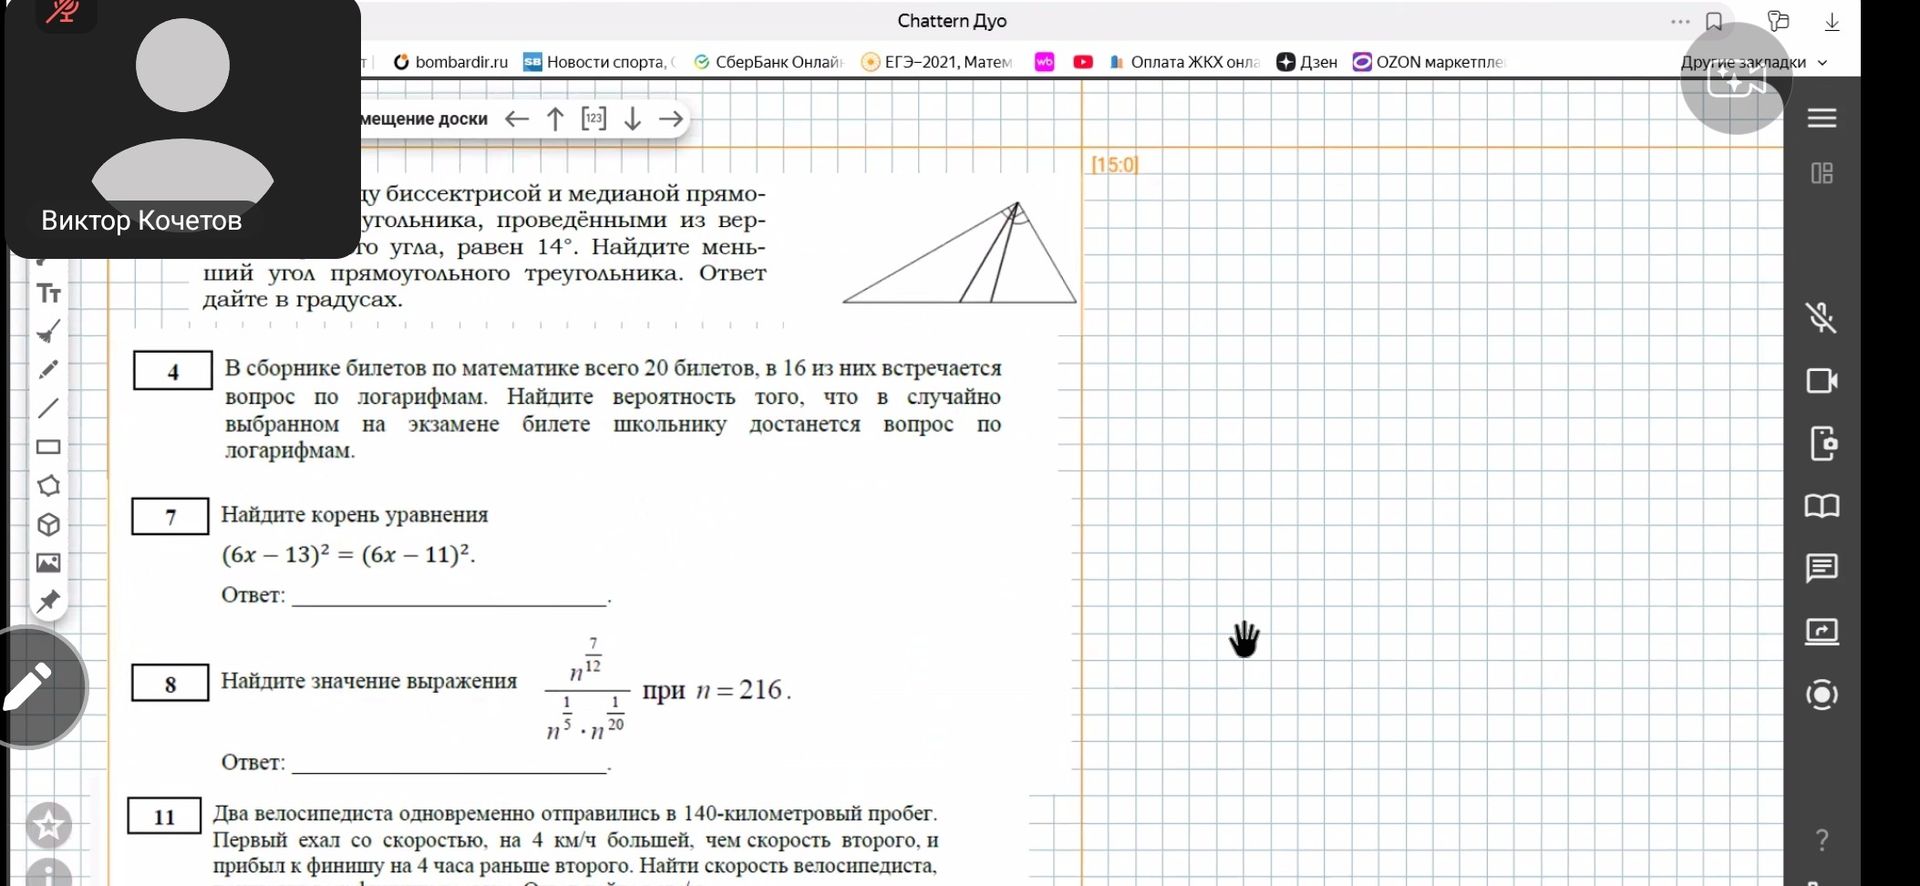Toggle the video camera in right sidebar
Screen dimensions: 1920x886
tap(1822, 381)
